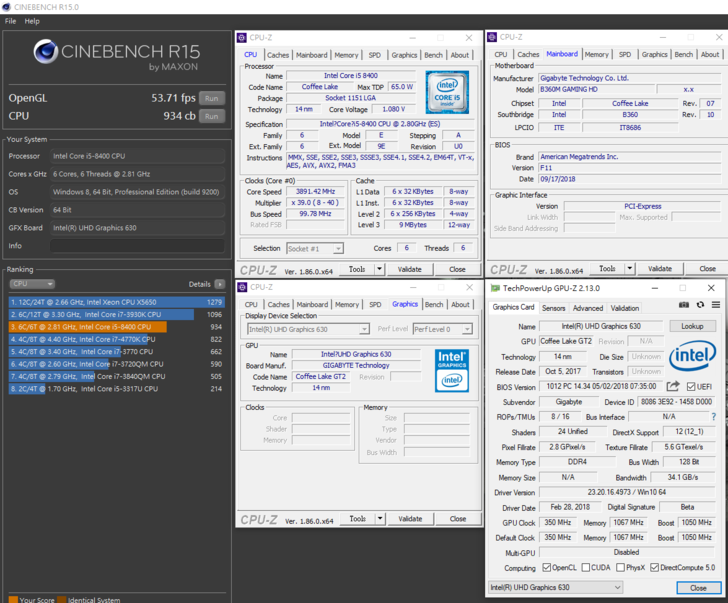The image size is (728, 603).
Task: Select the Xeon X5650 top ranking bar
Action: click(x=115, y=301)
